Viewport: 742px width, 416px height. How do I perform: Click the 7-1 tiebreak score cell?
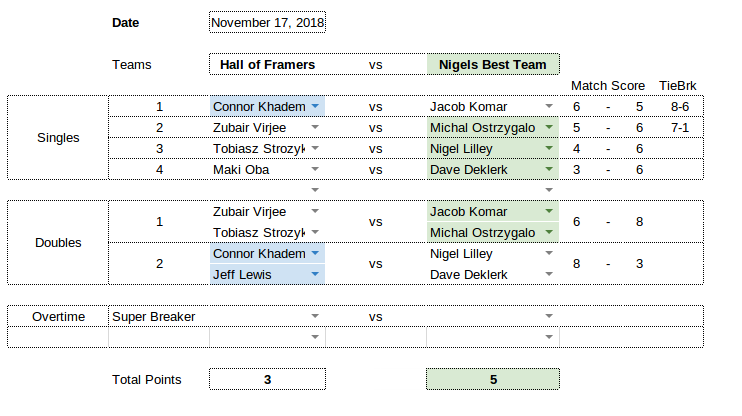click(x=680, y=127)
